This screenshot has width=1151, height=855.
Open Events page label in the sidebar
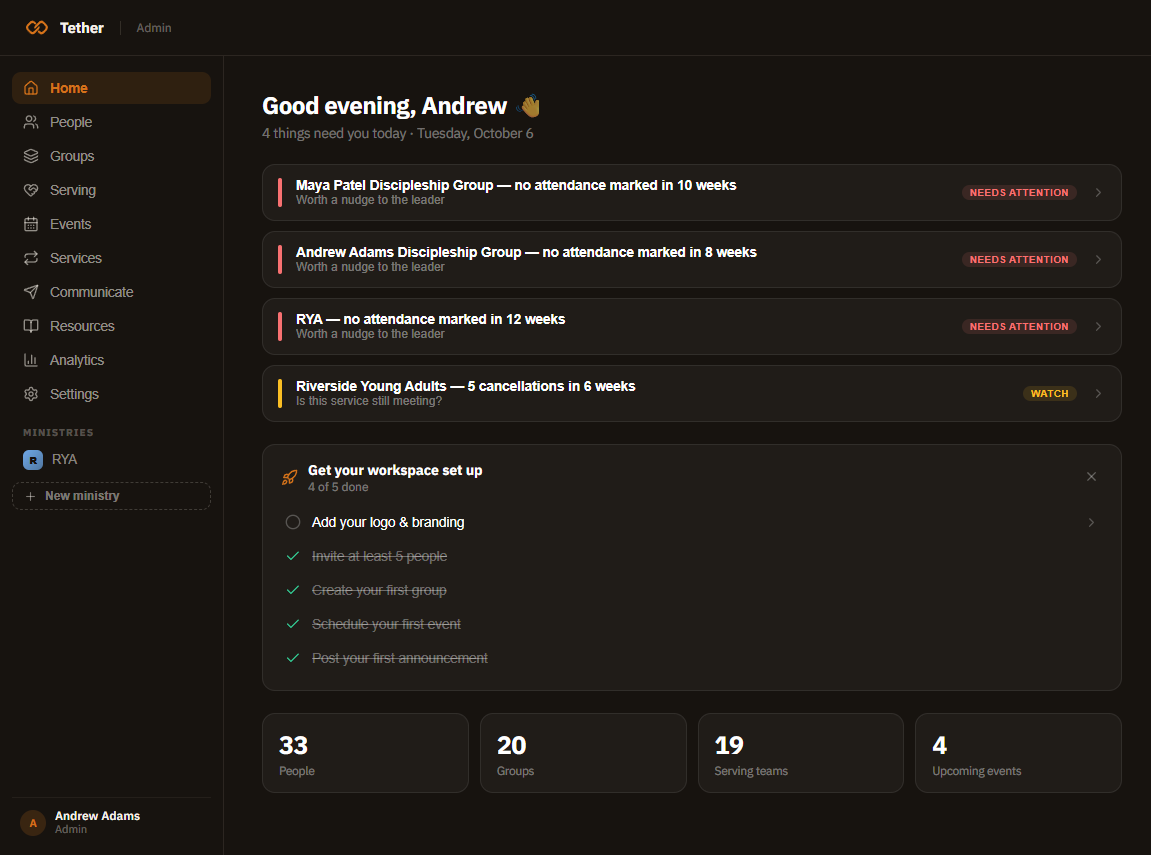[70, 224]
